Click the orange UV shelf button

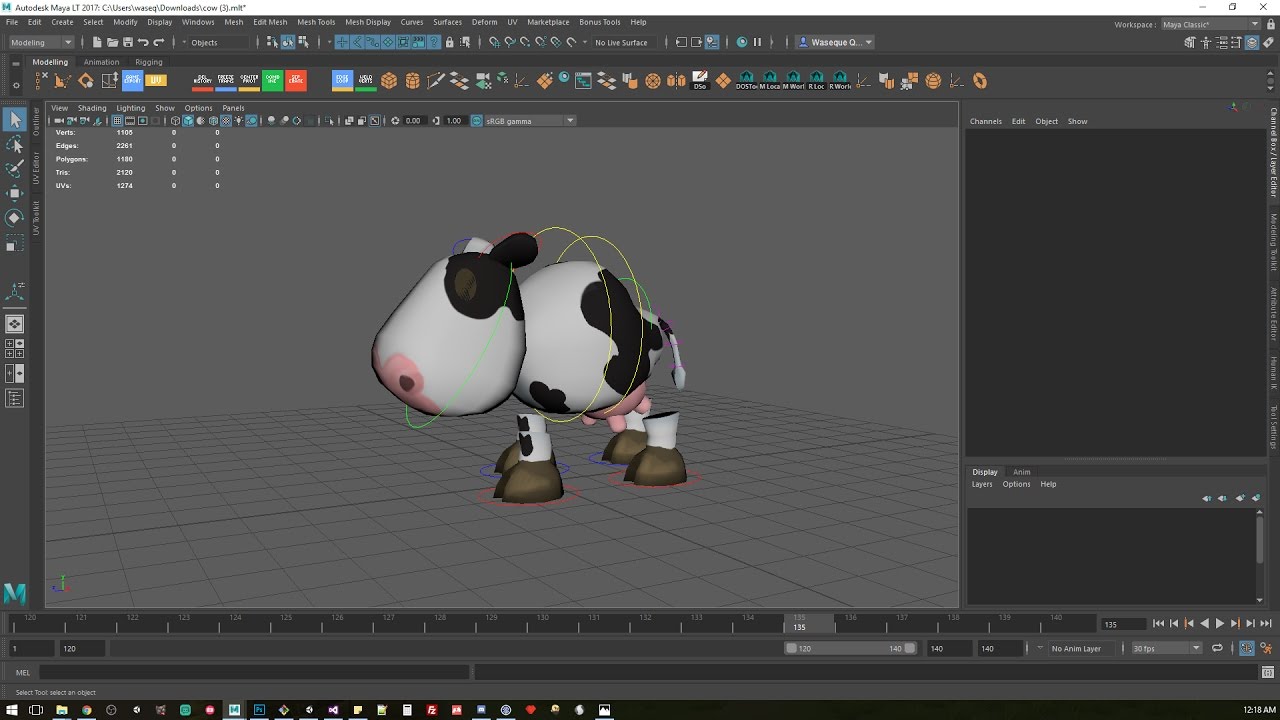155,81
